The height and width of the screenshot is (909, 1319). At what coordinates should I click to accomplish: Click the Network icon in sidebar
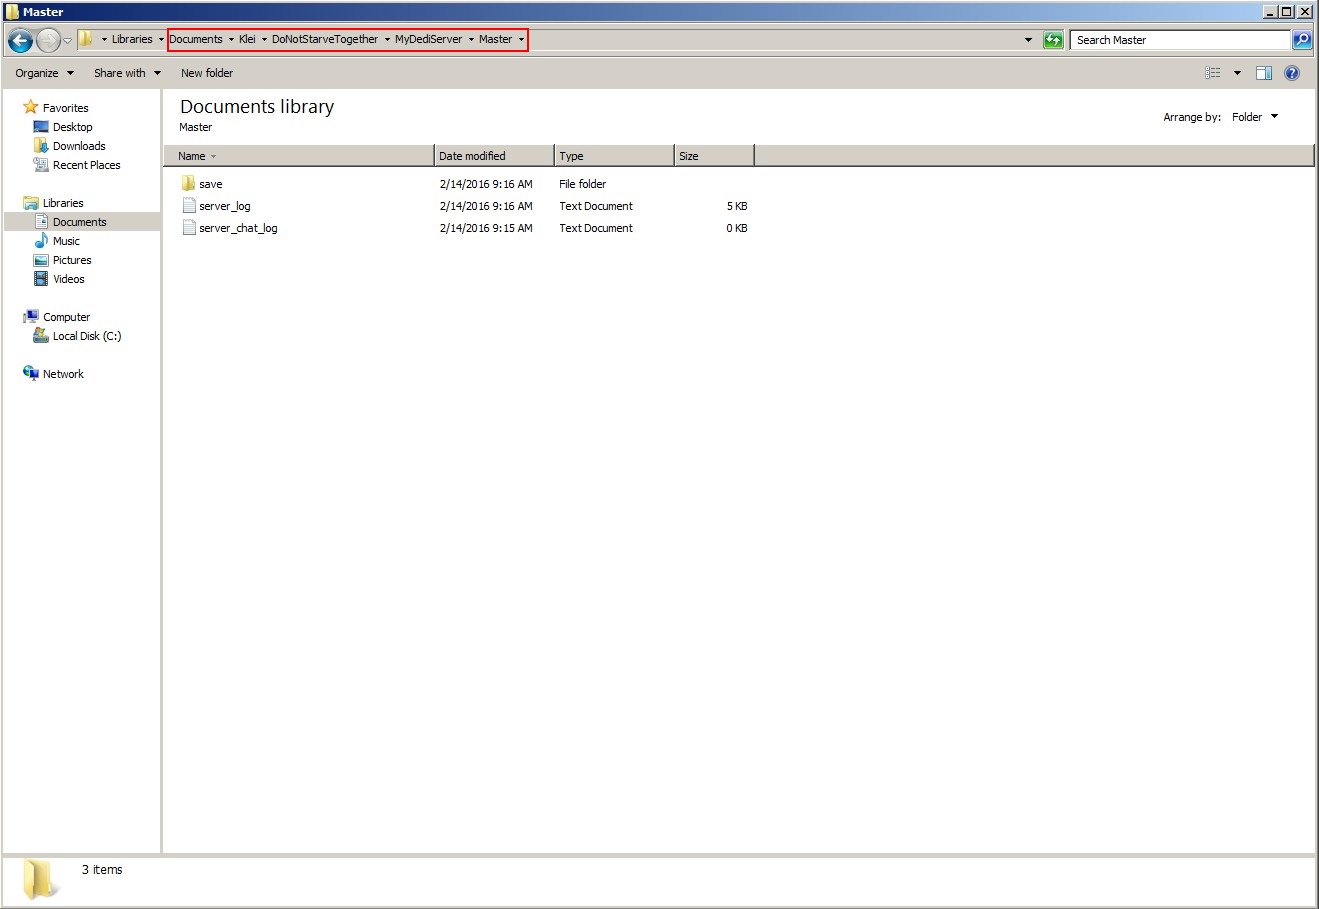(31, 374)
